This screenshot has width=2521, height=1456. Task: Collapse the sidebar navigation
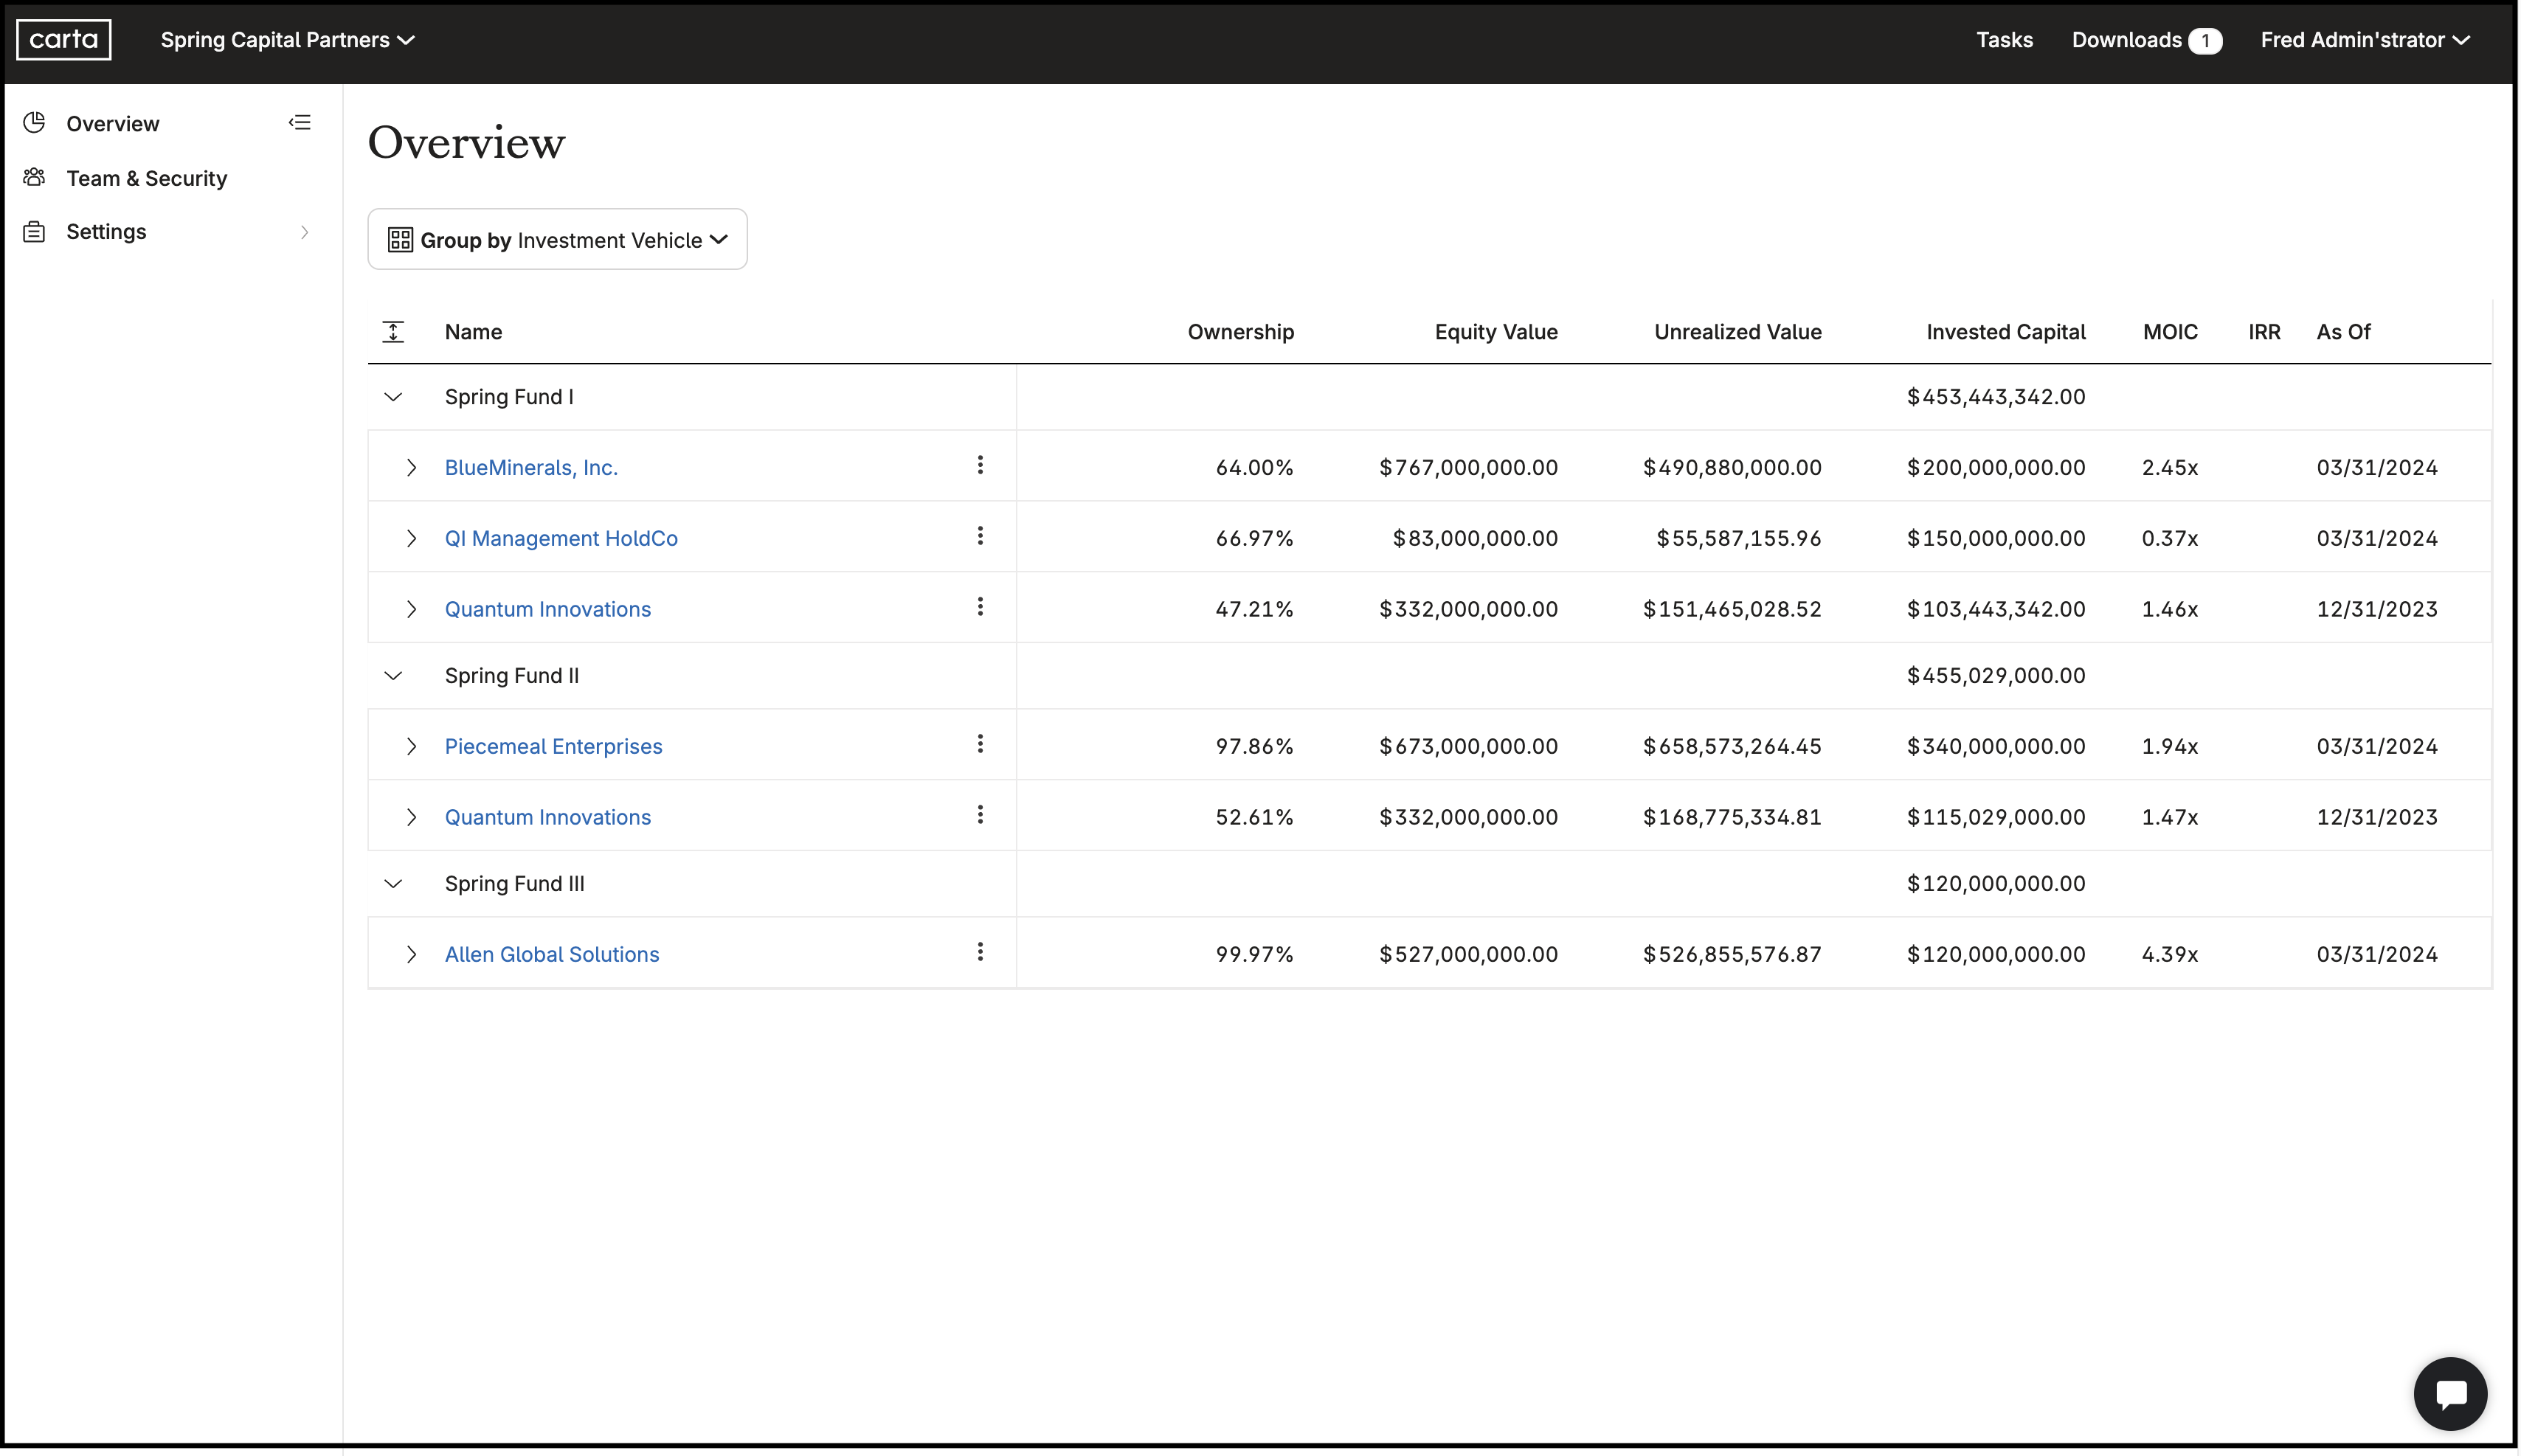(299, 122)
